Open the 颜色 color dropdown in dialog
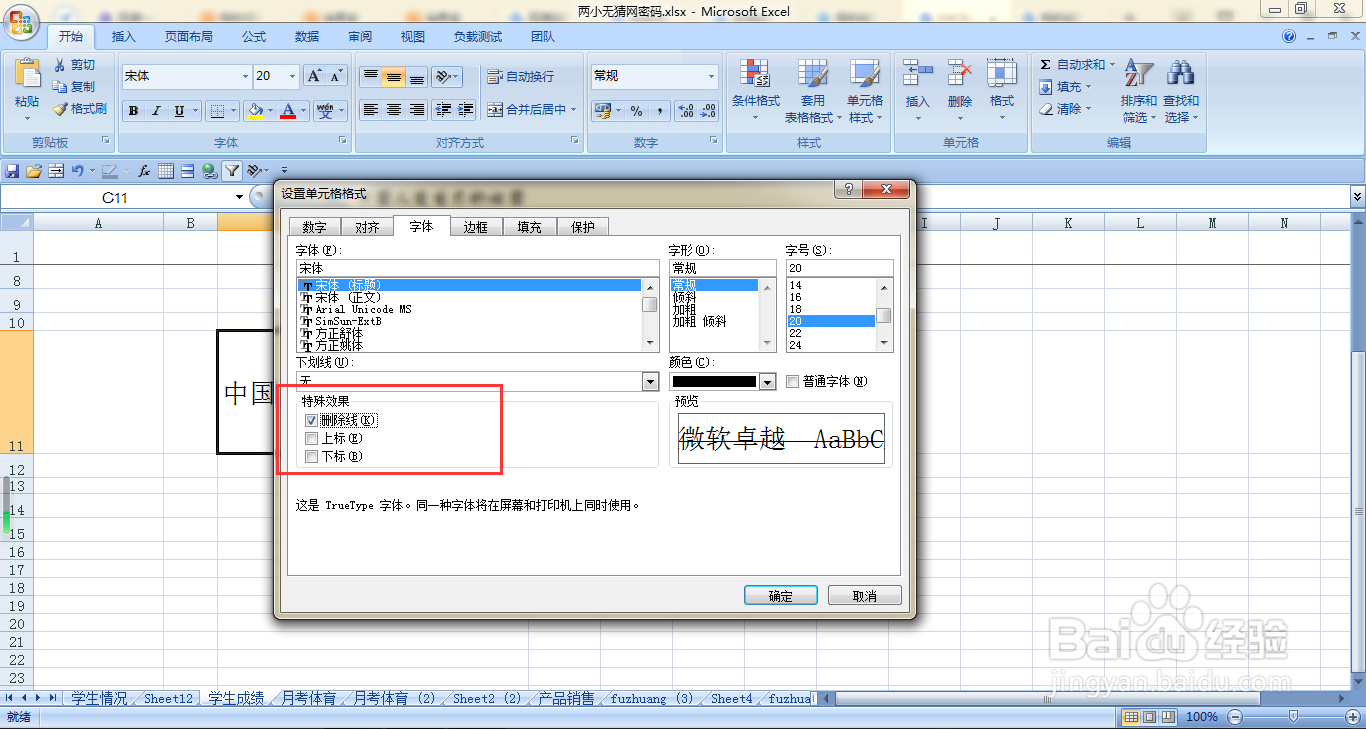Screen dimensions: 1366x729 (765, 381)
